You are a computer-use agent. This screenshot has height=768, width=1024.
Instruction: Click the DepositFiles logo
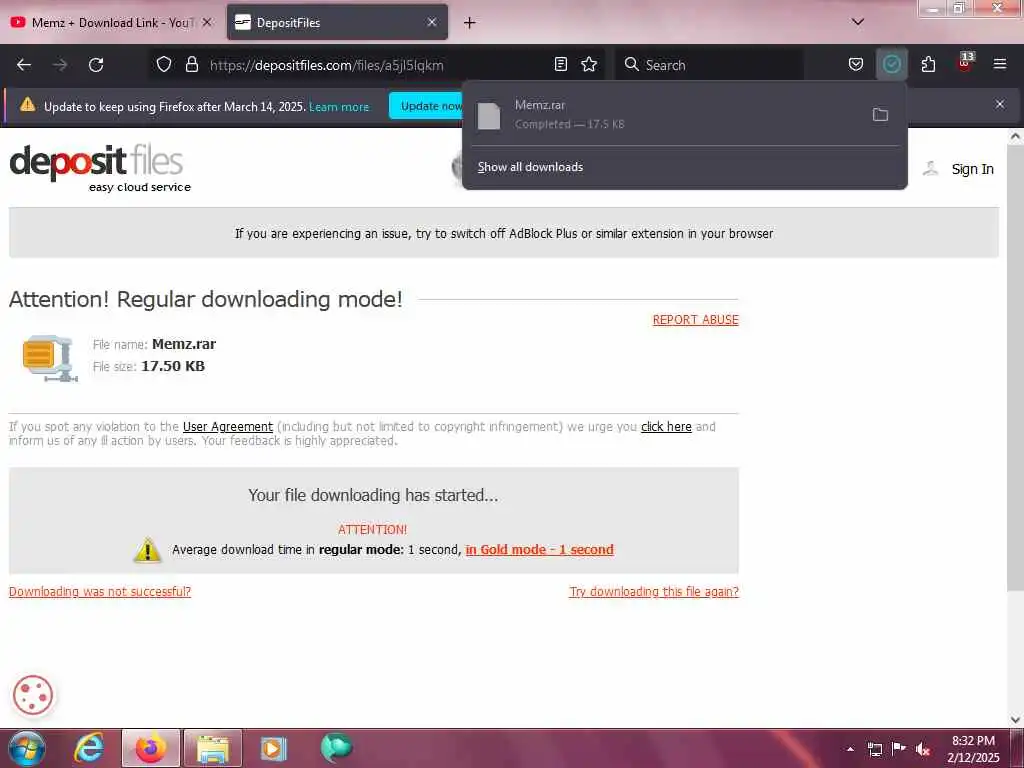tap(99, 168)
